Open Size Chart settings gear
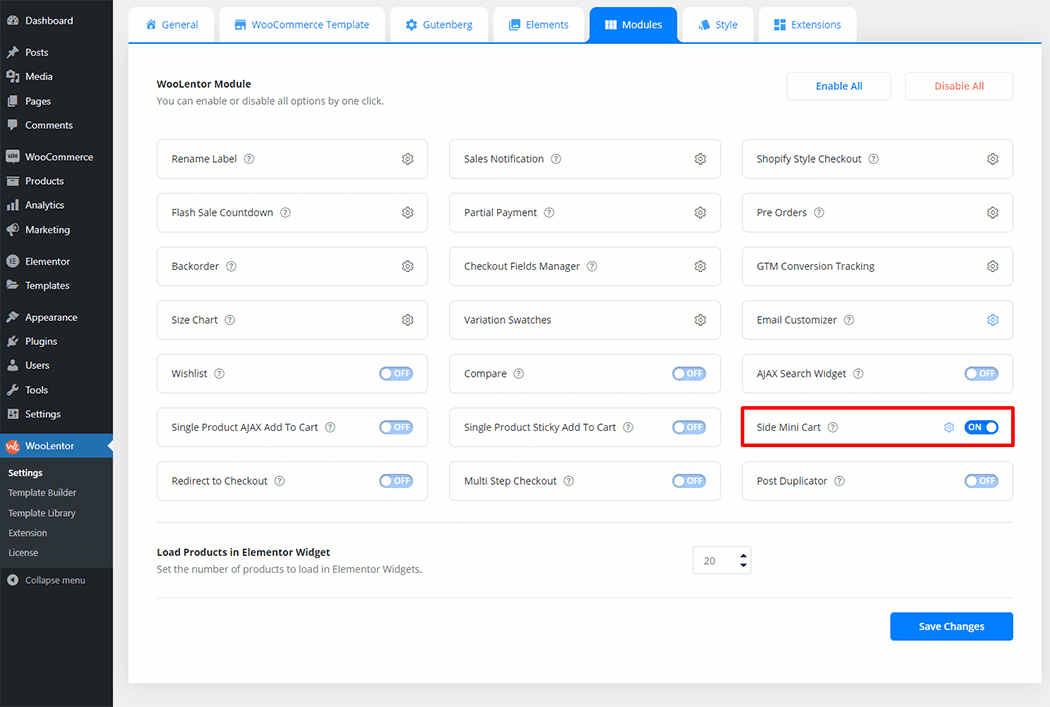Viewport: 1050px width, 707px height. [407, 320]
